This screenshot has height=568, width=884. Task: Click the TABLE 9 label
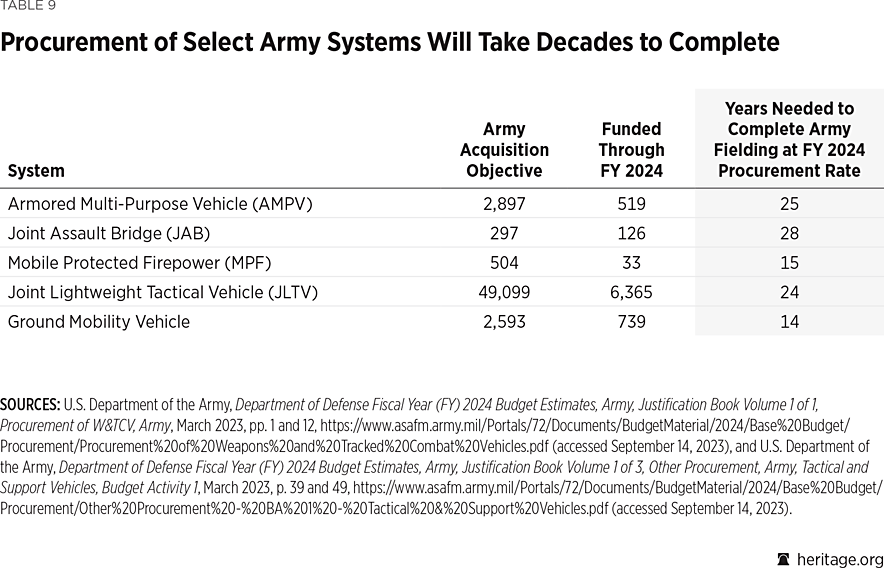(x=28, y=6)
